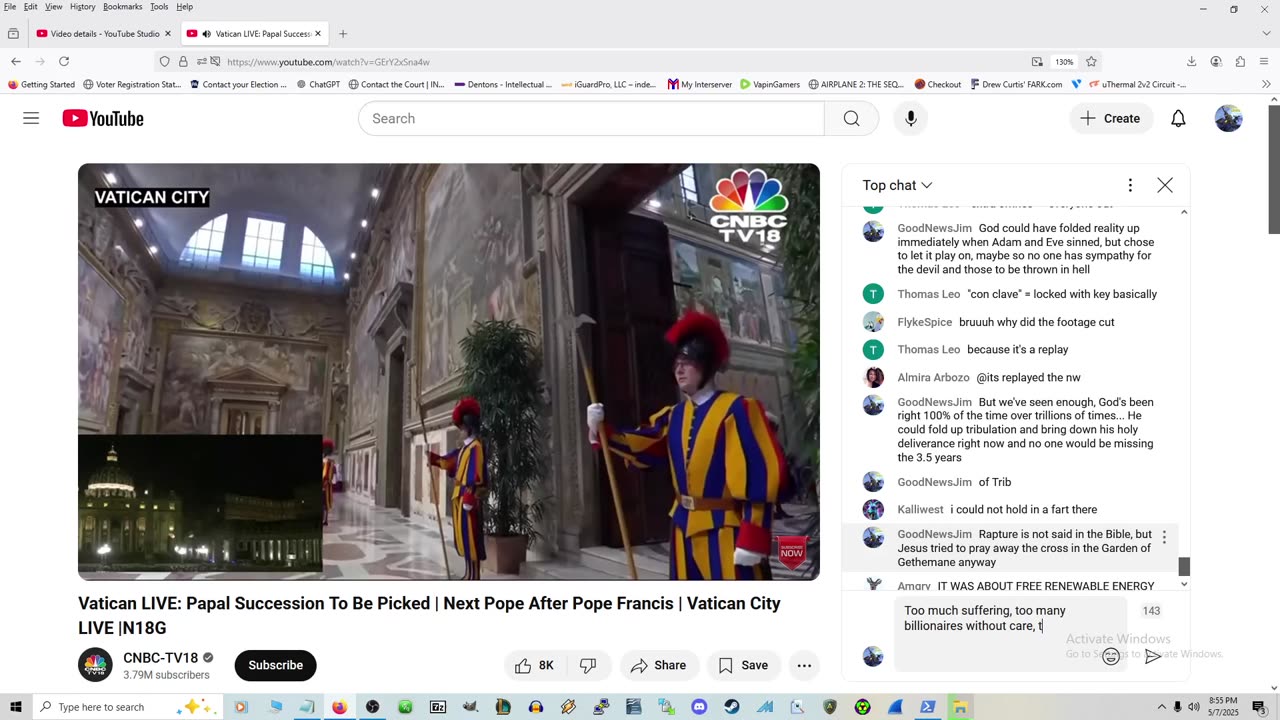
Task: Open the Bookmarks menu
Action: (123, 7)
